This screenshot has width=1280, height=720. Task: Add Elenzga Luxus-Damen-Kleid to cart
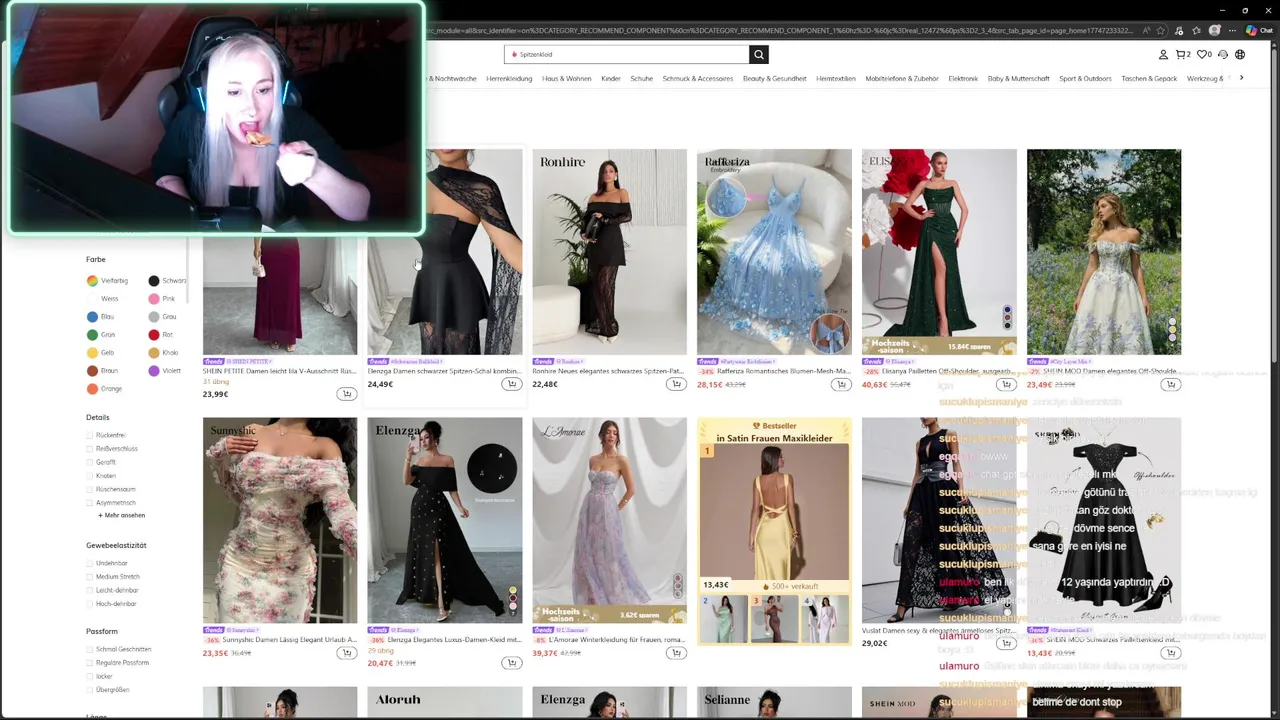tap(511, 663)
